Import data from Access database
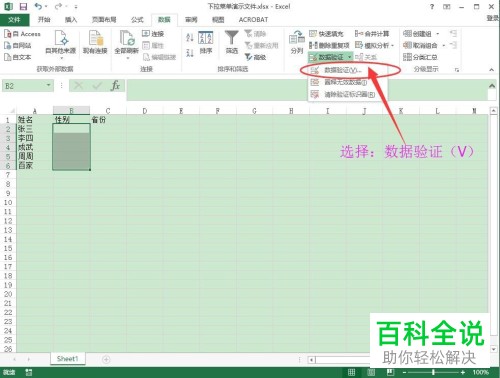Screen dimensions: 500x378 click(22, 34)
